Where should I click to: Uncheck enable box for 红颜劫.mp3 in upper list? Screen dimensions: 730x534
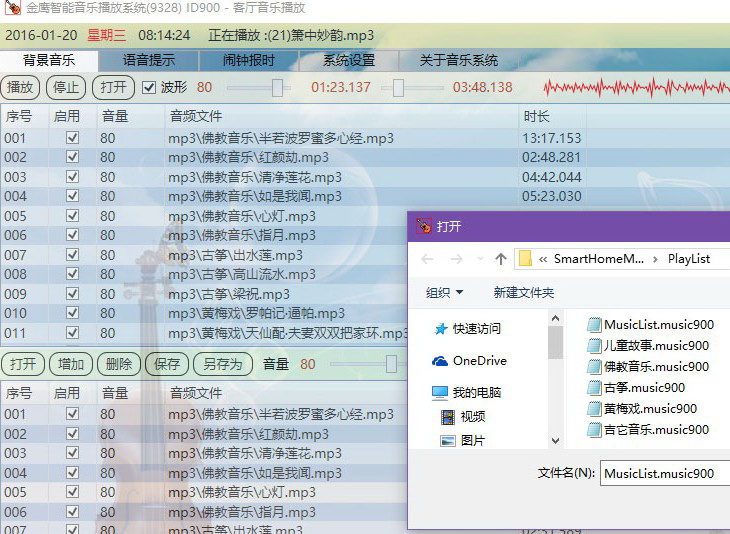[72, 157]
